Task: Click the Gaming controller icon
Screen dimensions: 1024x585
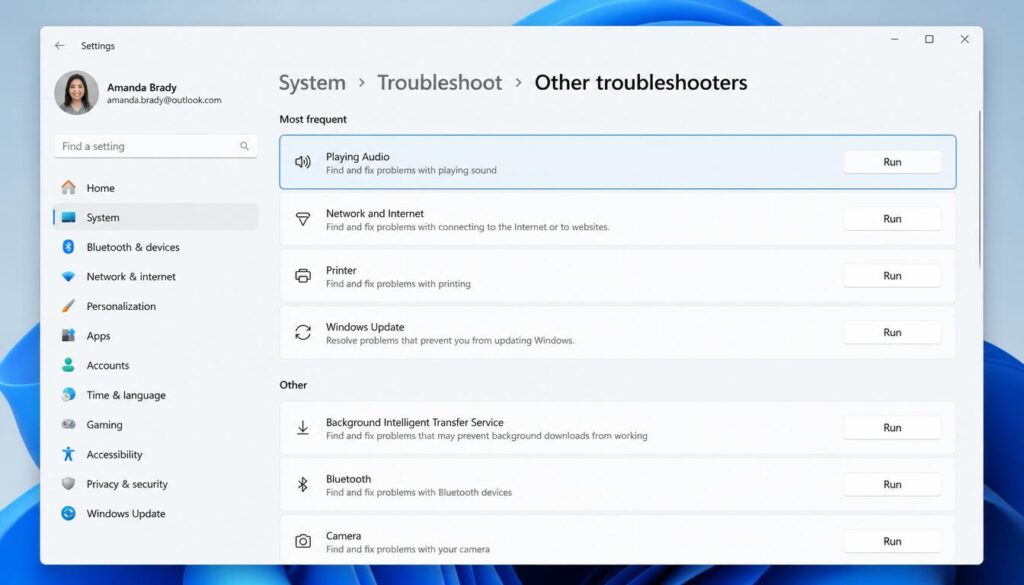Action: (69, 424)
